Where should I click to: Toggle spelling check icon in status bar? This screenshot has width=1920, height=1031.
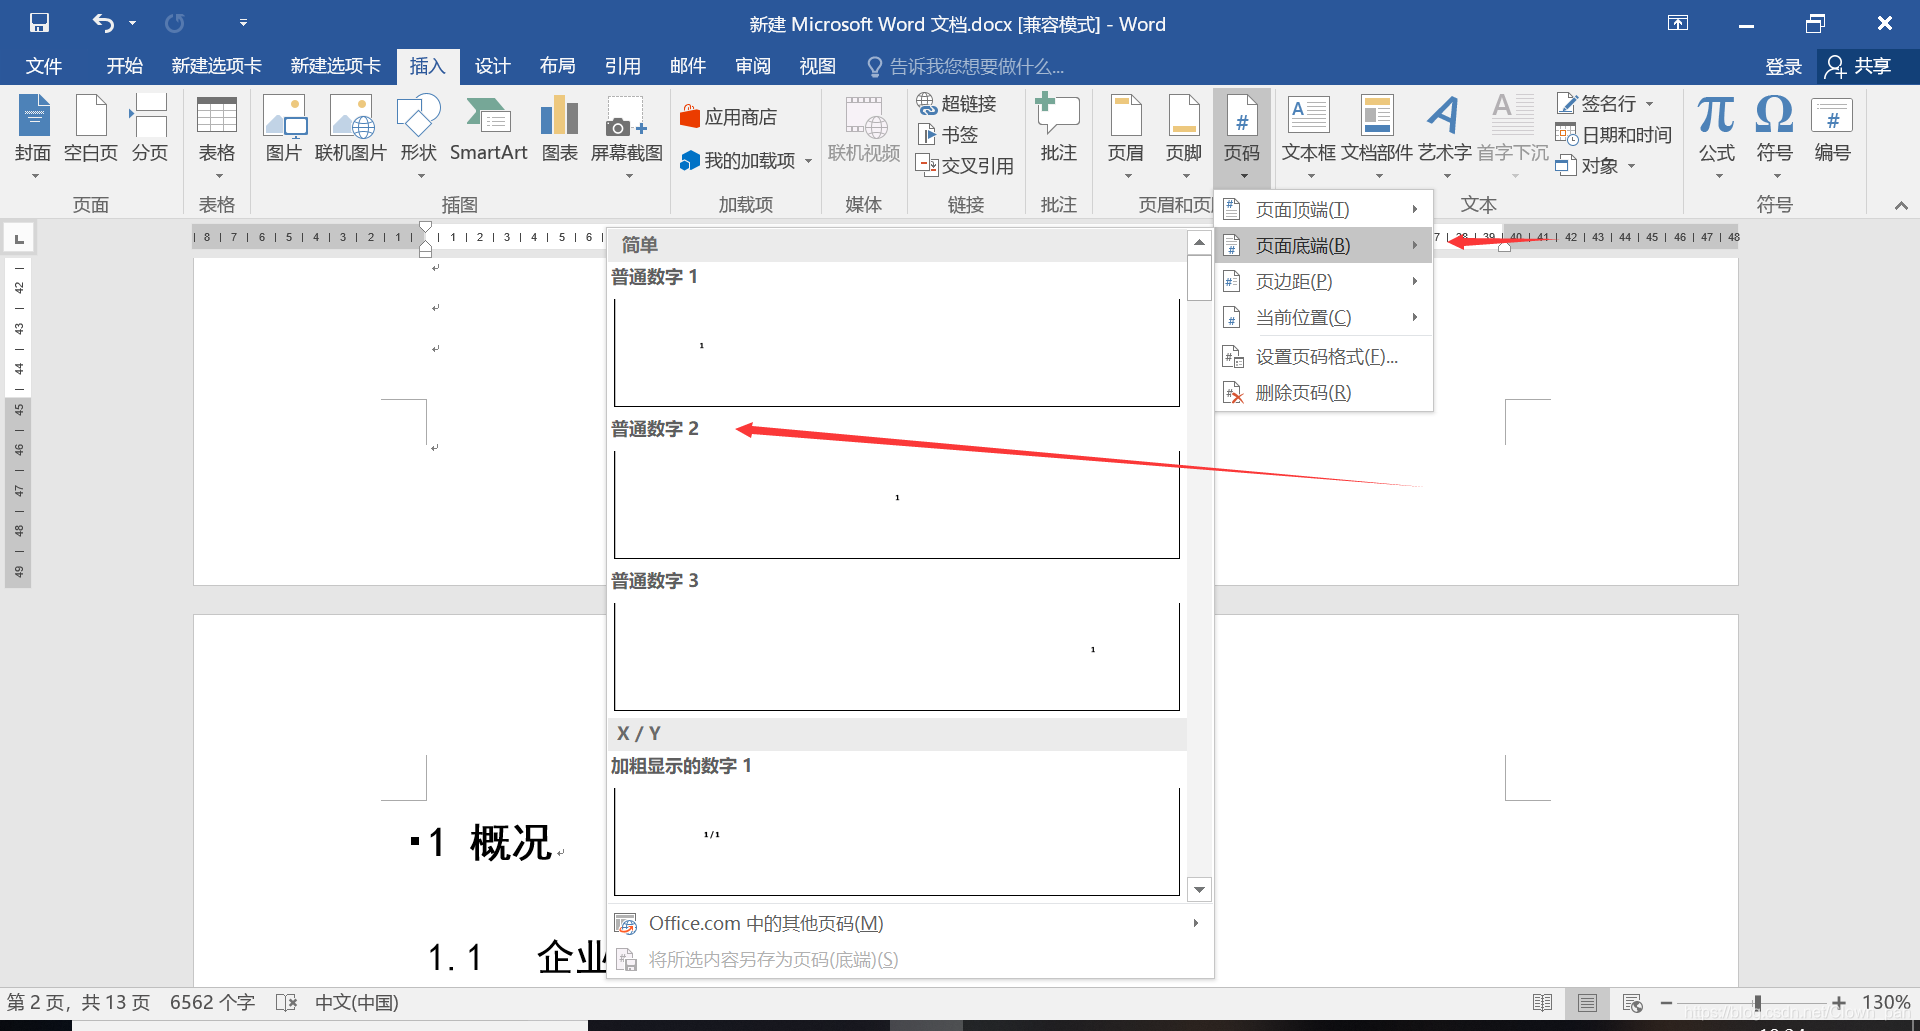[x=286, y=1002]
